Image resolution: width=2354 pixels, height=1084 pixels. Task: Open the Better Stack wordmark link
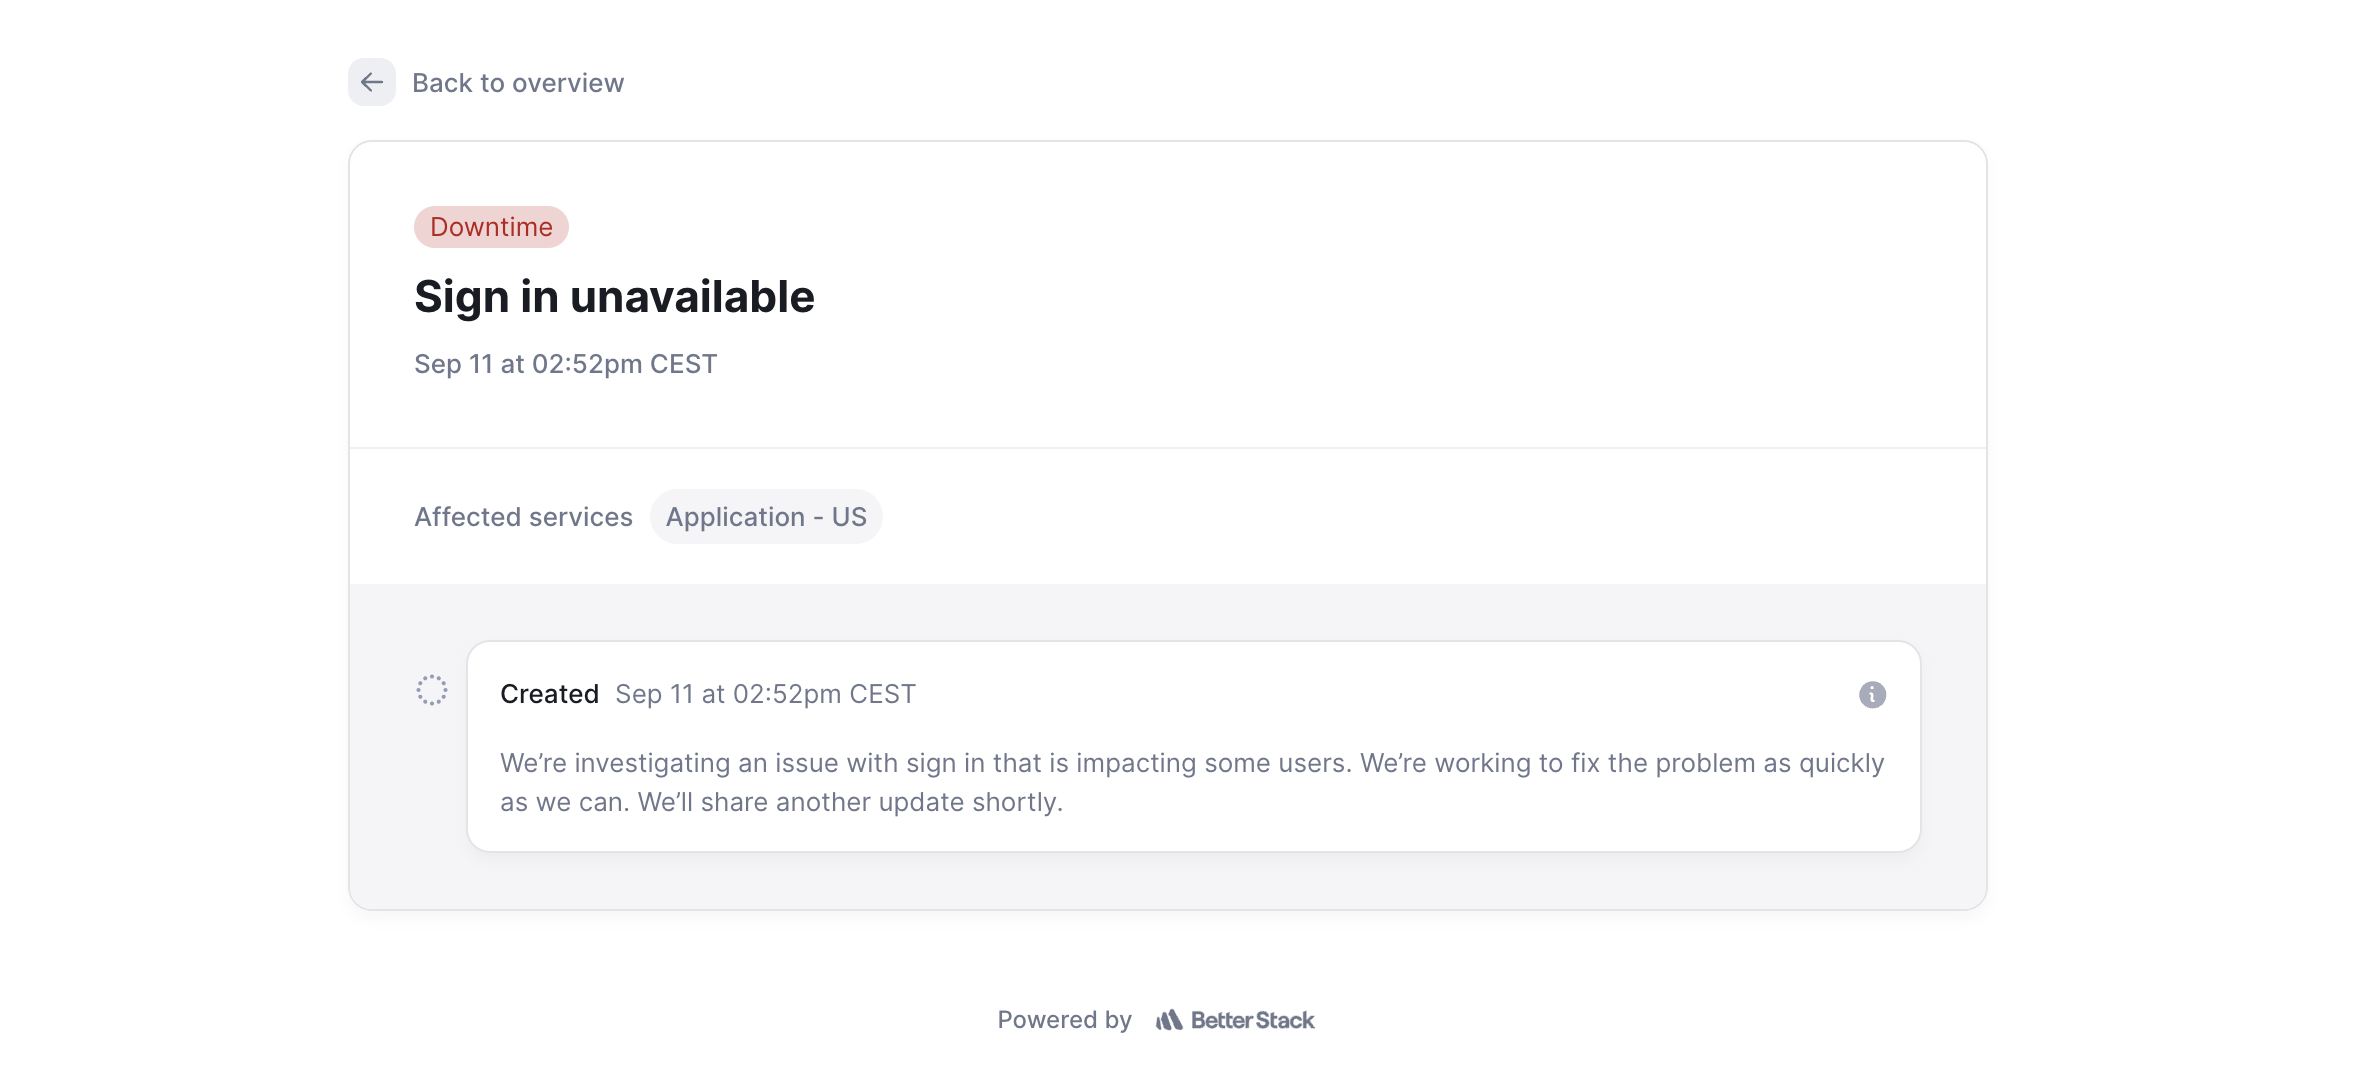pyautogui.click(x=1252, y=1020)
